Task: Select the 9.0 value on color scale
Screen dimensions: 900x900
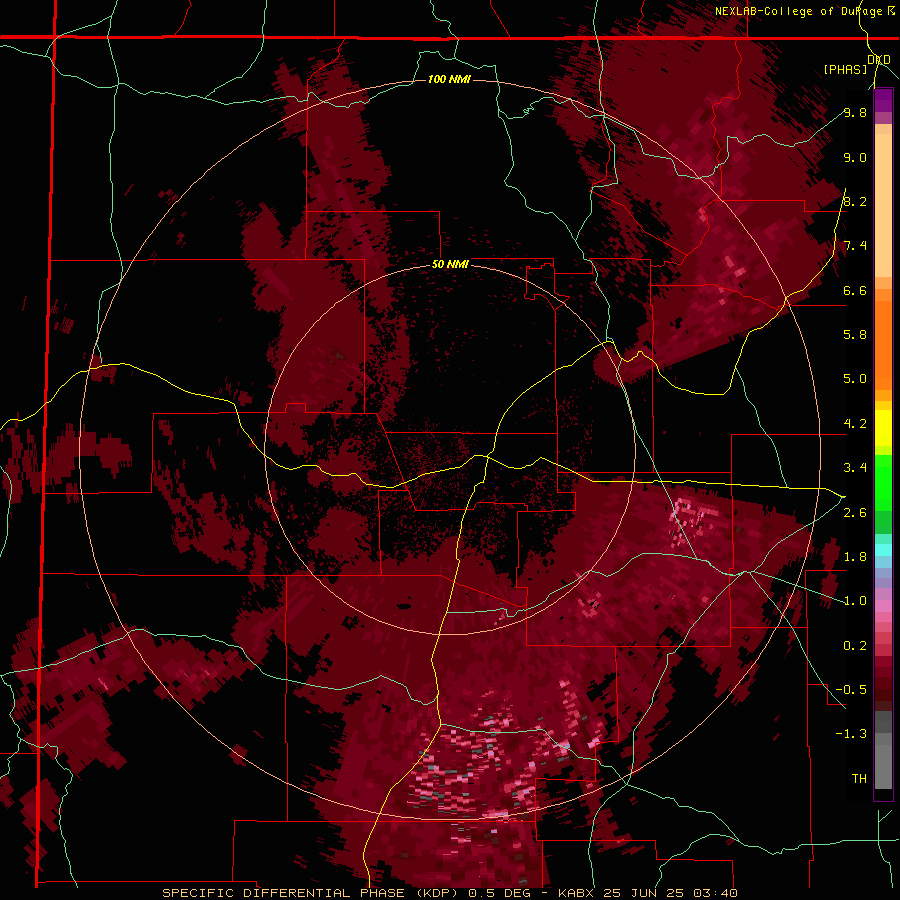Action: point(855,157)
